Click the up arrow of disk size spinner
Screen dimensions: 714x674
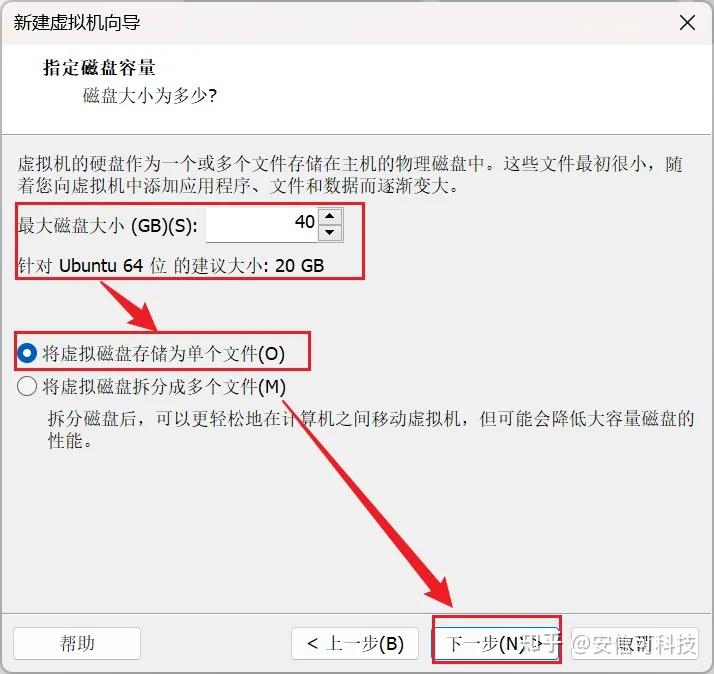click(330, 216)
